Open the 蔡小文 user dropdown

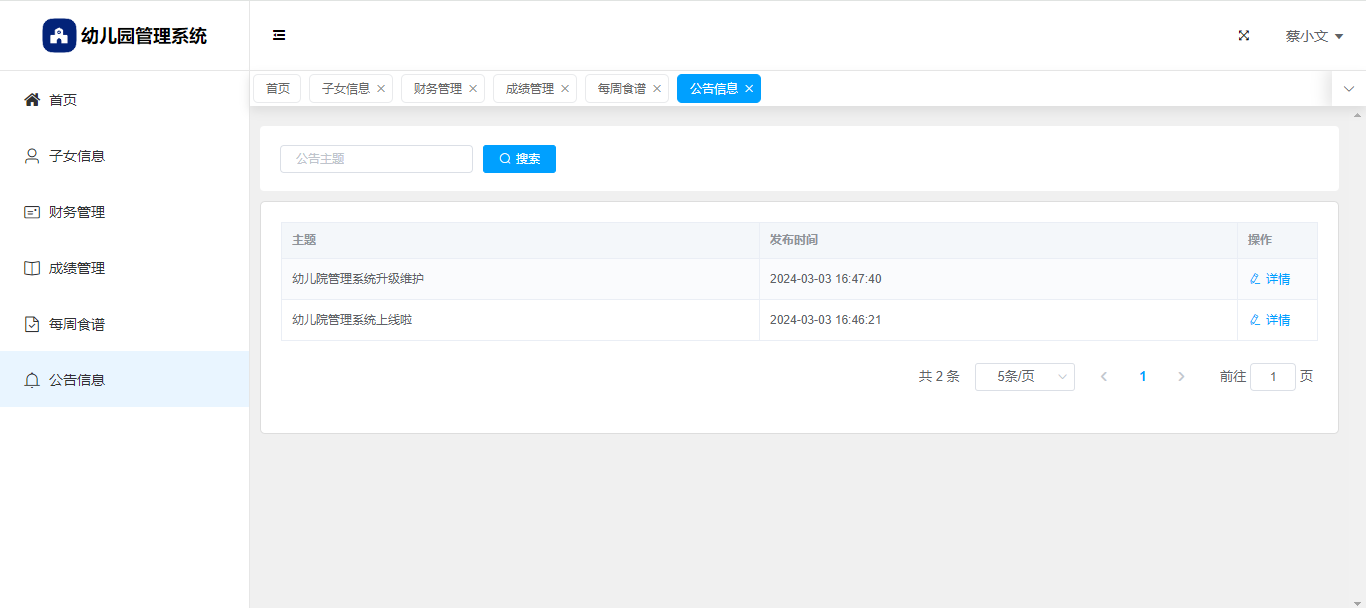coord(1313,36)
